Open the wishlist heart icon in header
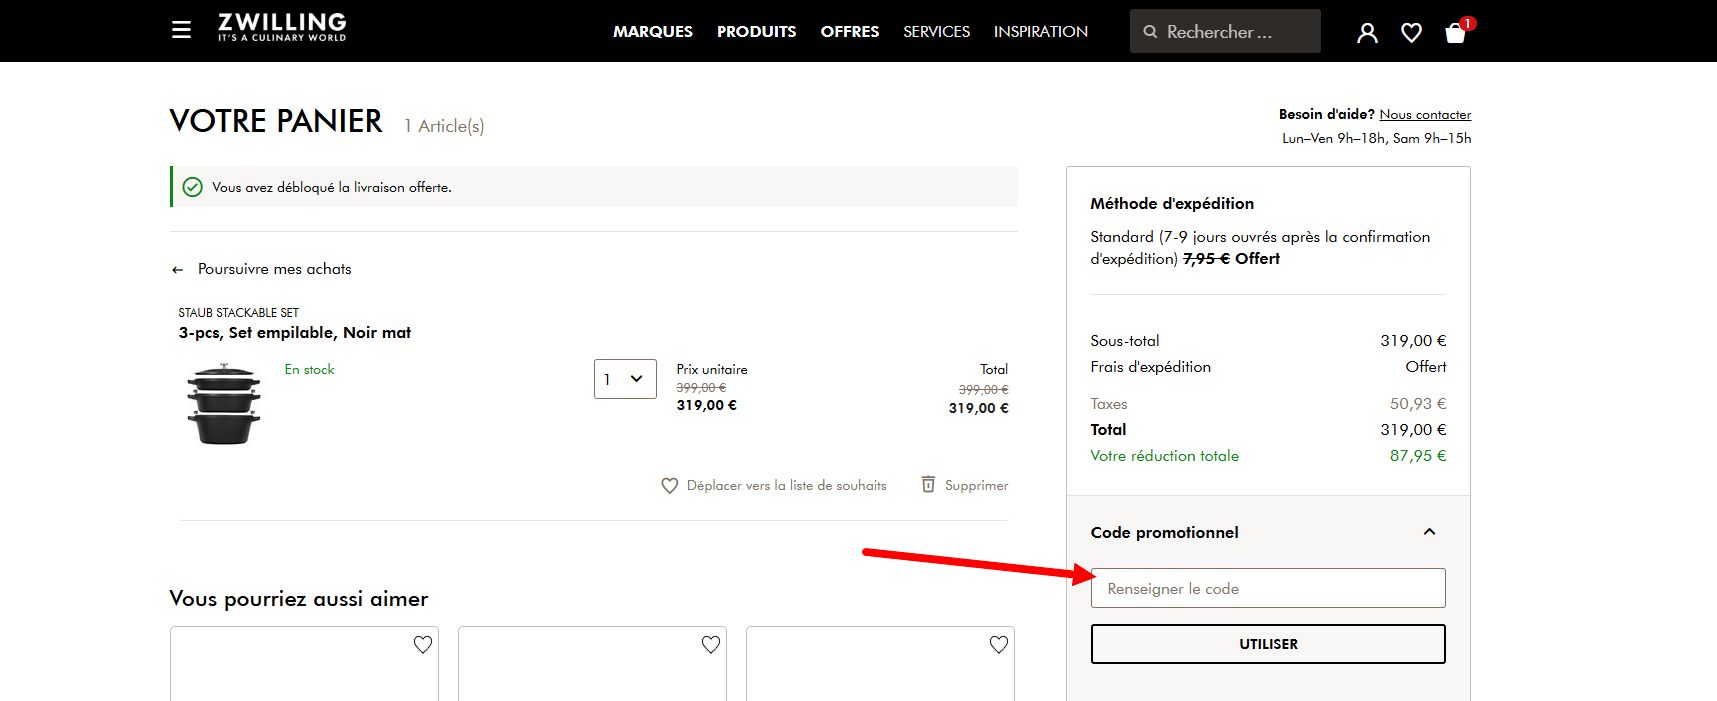 point(1411,33)
